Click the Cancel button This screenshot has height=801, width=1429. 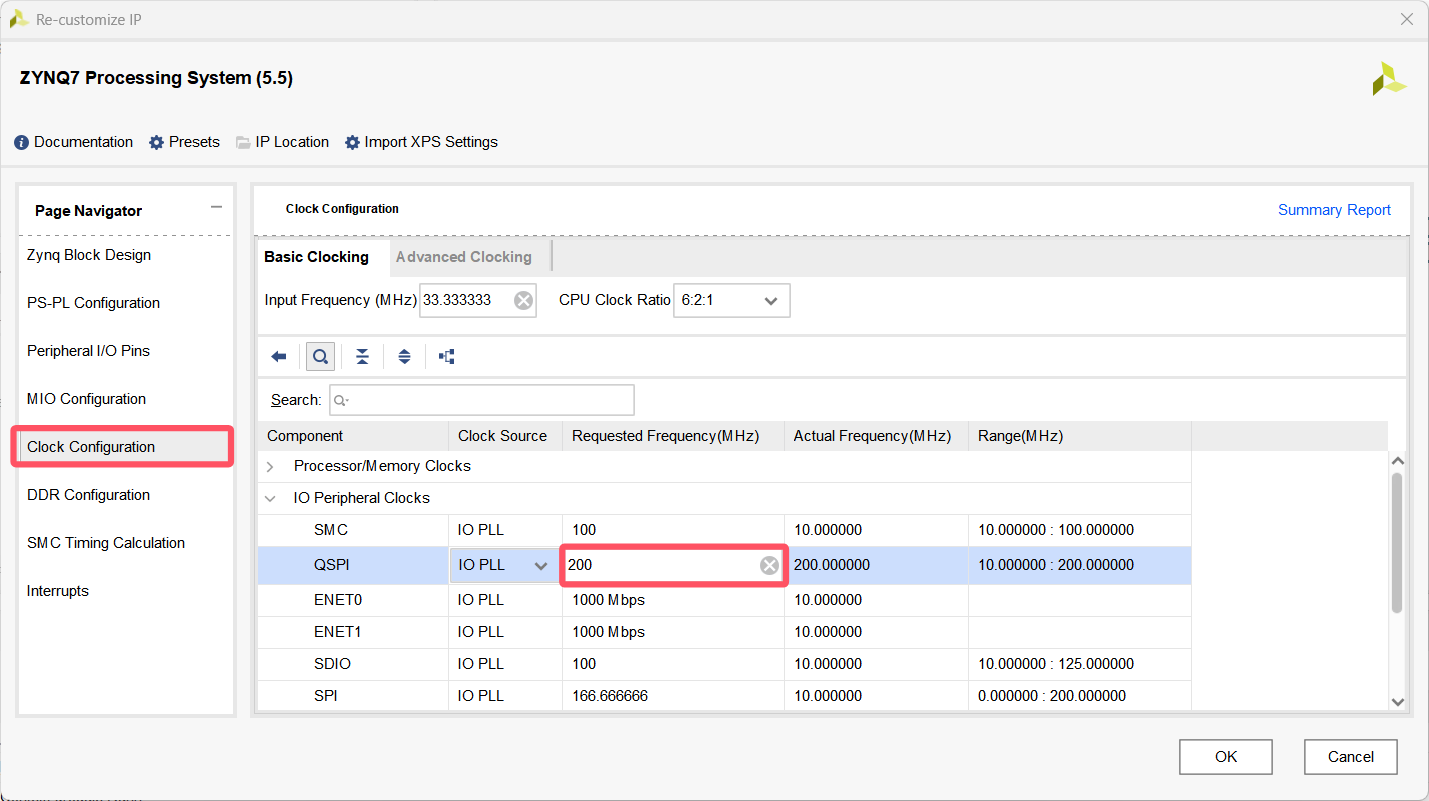point(1351,757)
